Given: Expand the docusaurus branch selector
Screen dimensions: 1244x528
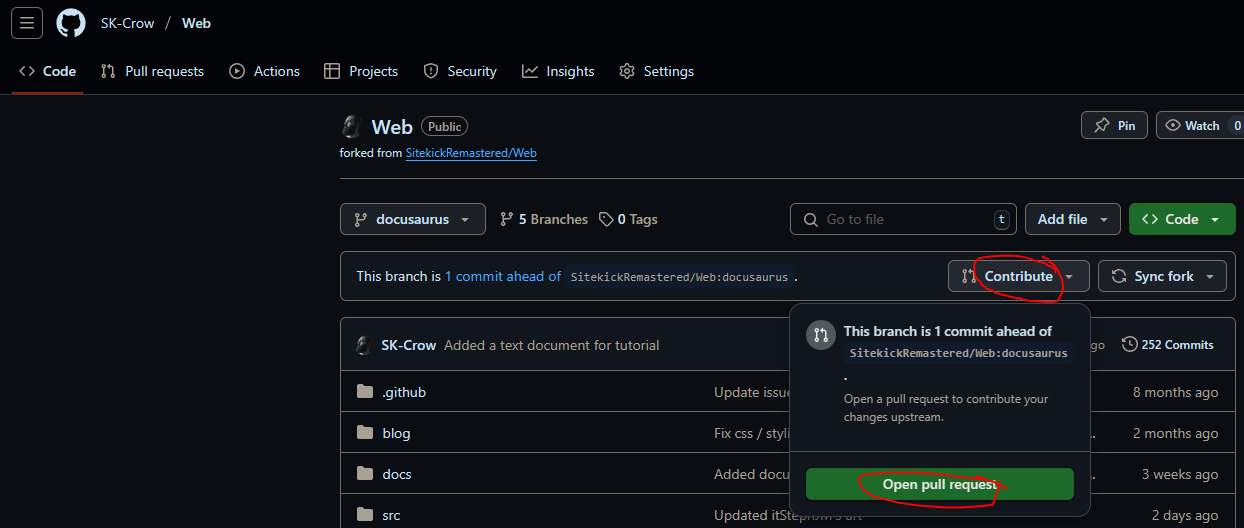Looking at the screenshot, I should [x=413, y=219].
